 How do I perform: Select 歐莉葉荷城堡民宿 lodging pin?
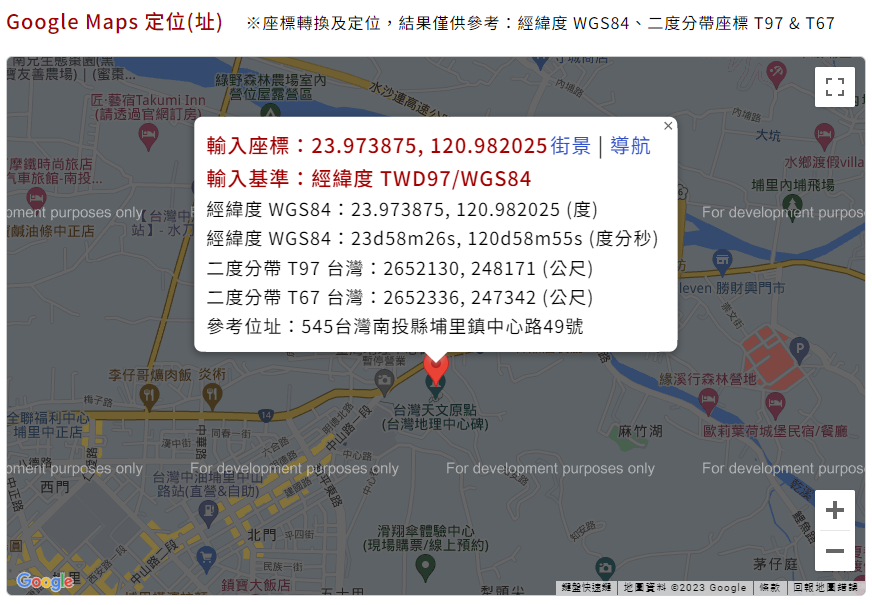pos(775,404)
